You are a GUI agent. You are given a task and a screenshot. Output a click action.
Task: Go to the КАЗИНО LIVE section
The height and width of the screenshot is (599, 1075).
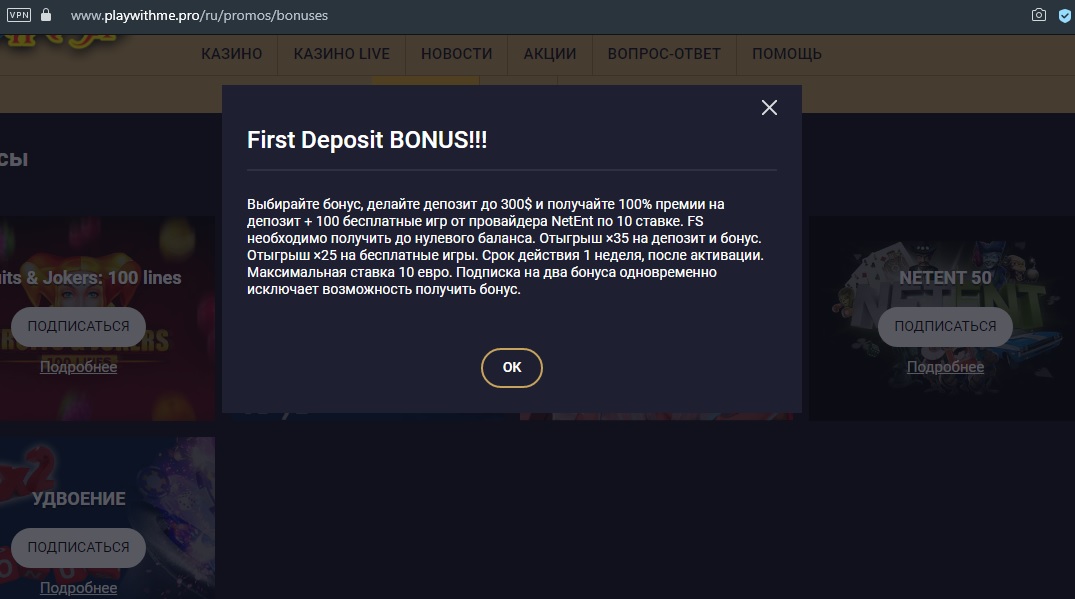coord(341,54)
